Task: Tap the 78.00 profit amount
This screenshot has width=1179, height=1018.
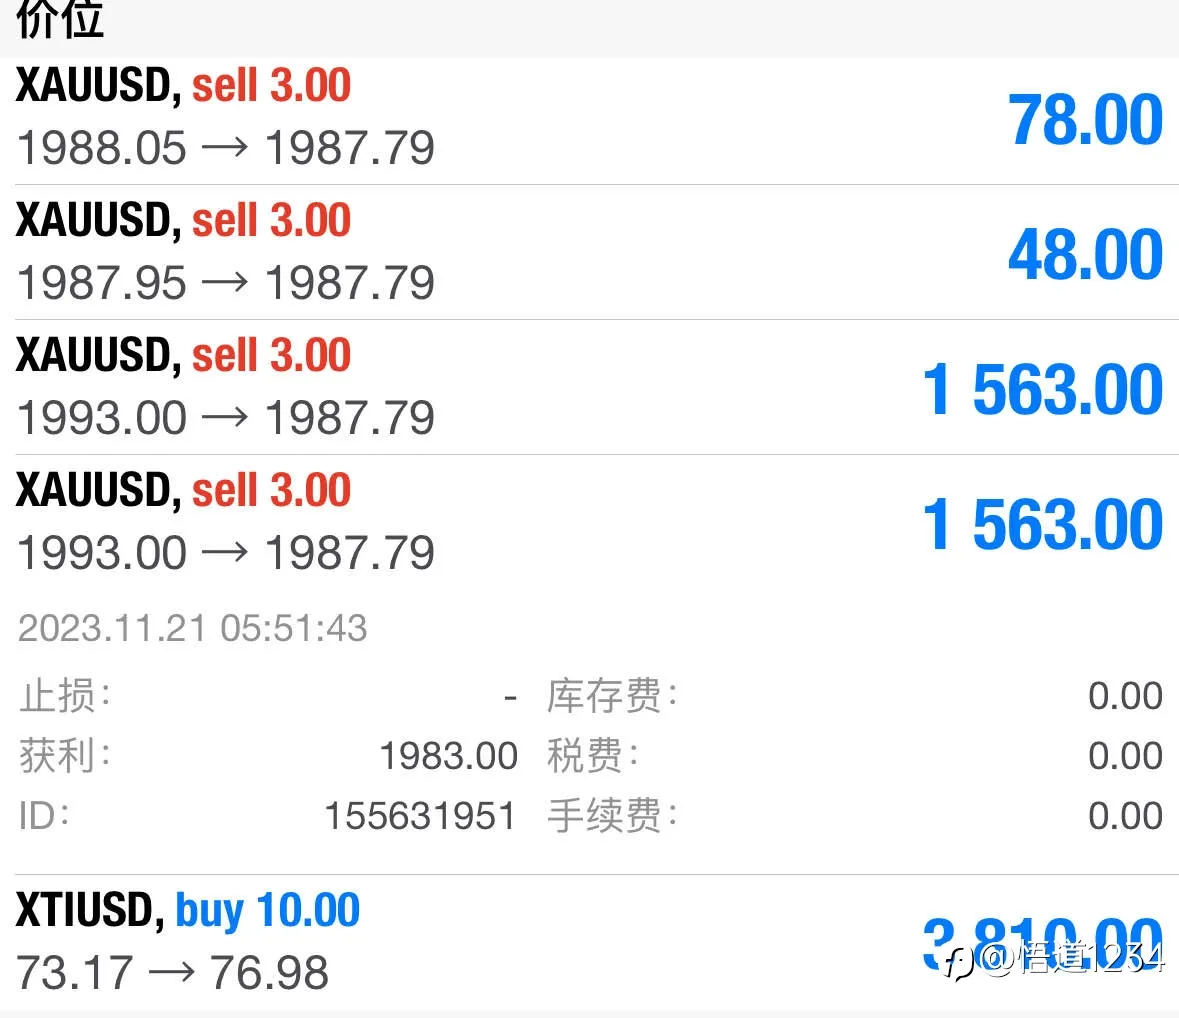Action: 1085,120
